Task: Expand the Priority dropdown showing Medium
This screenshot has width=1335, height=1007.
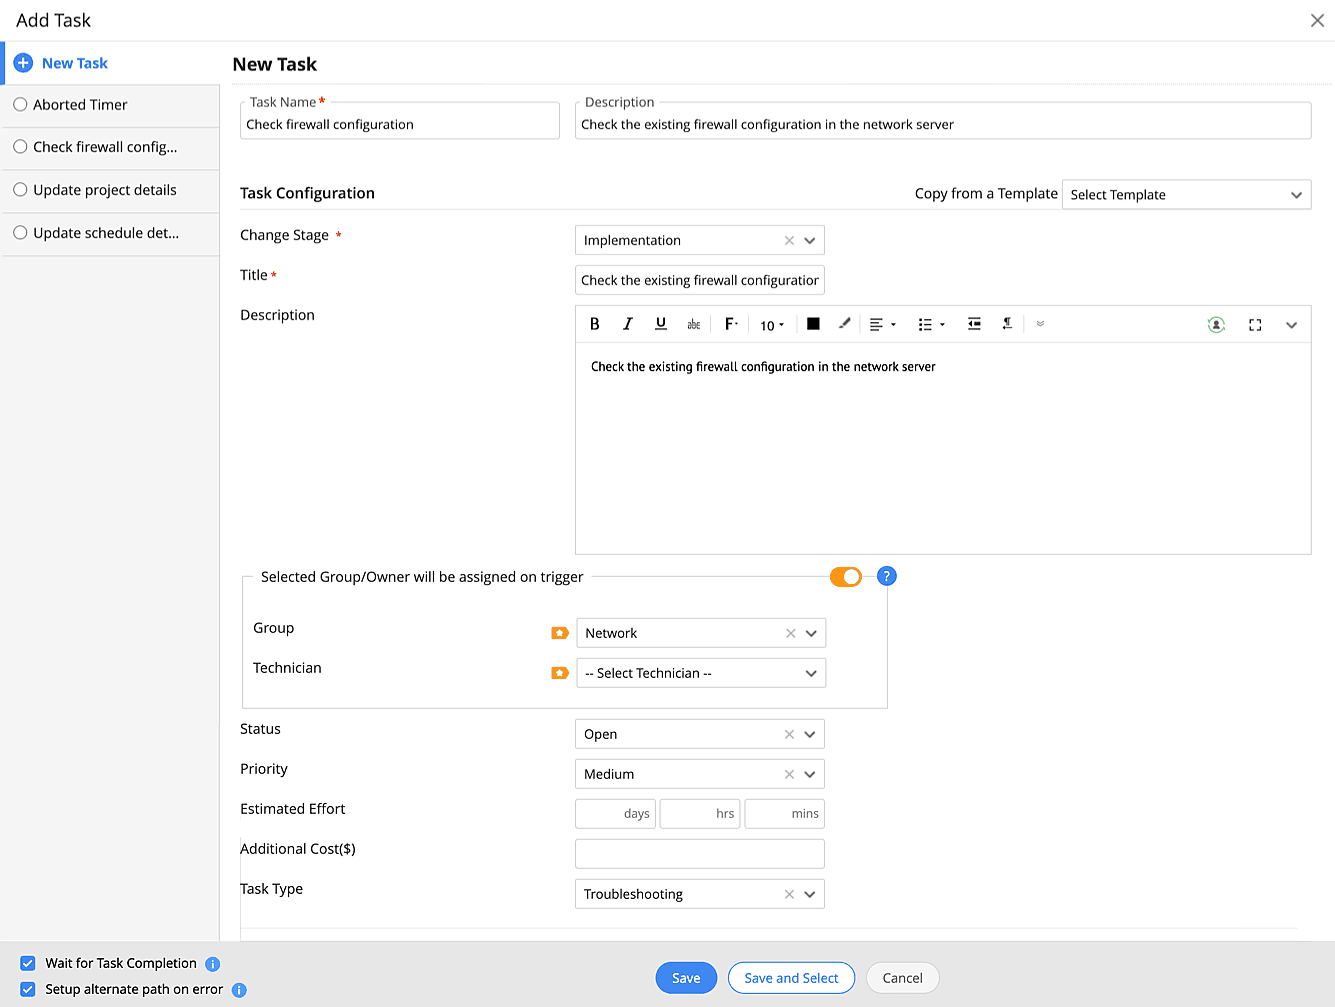Action: [809, 775]
